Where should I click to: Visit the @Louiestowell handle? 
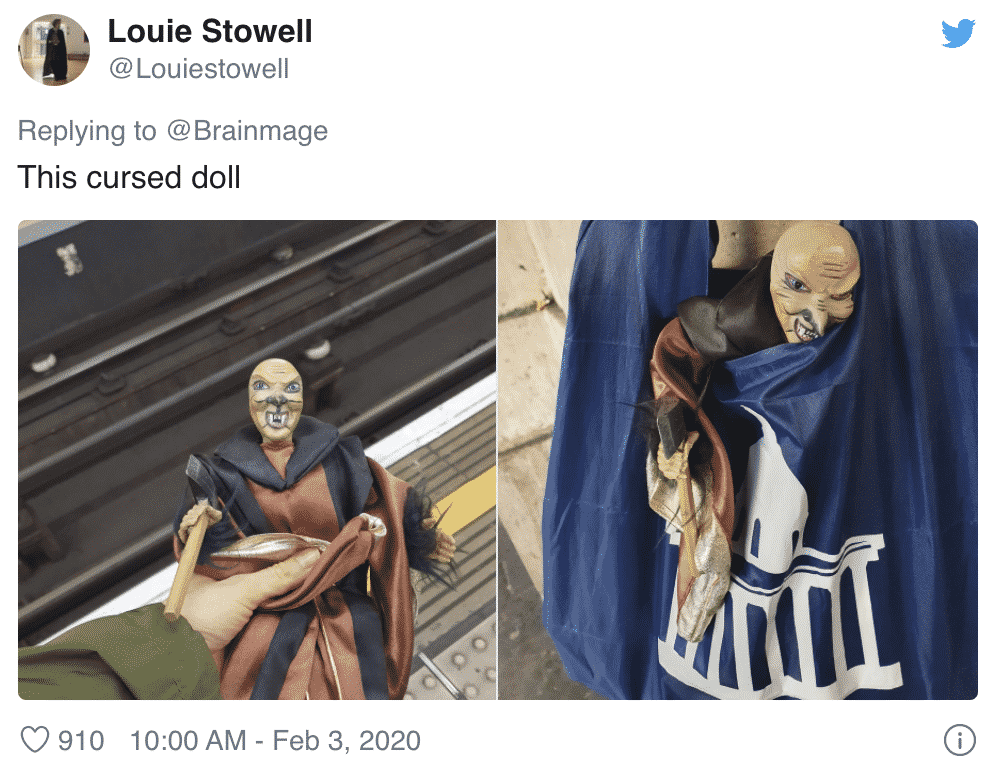coord(199,69)
